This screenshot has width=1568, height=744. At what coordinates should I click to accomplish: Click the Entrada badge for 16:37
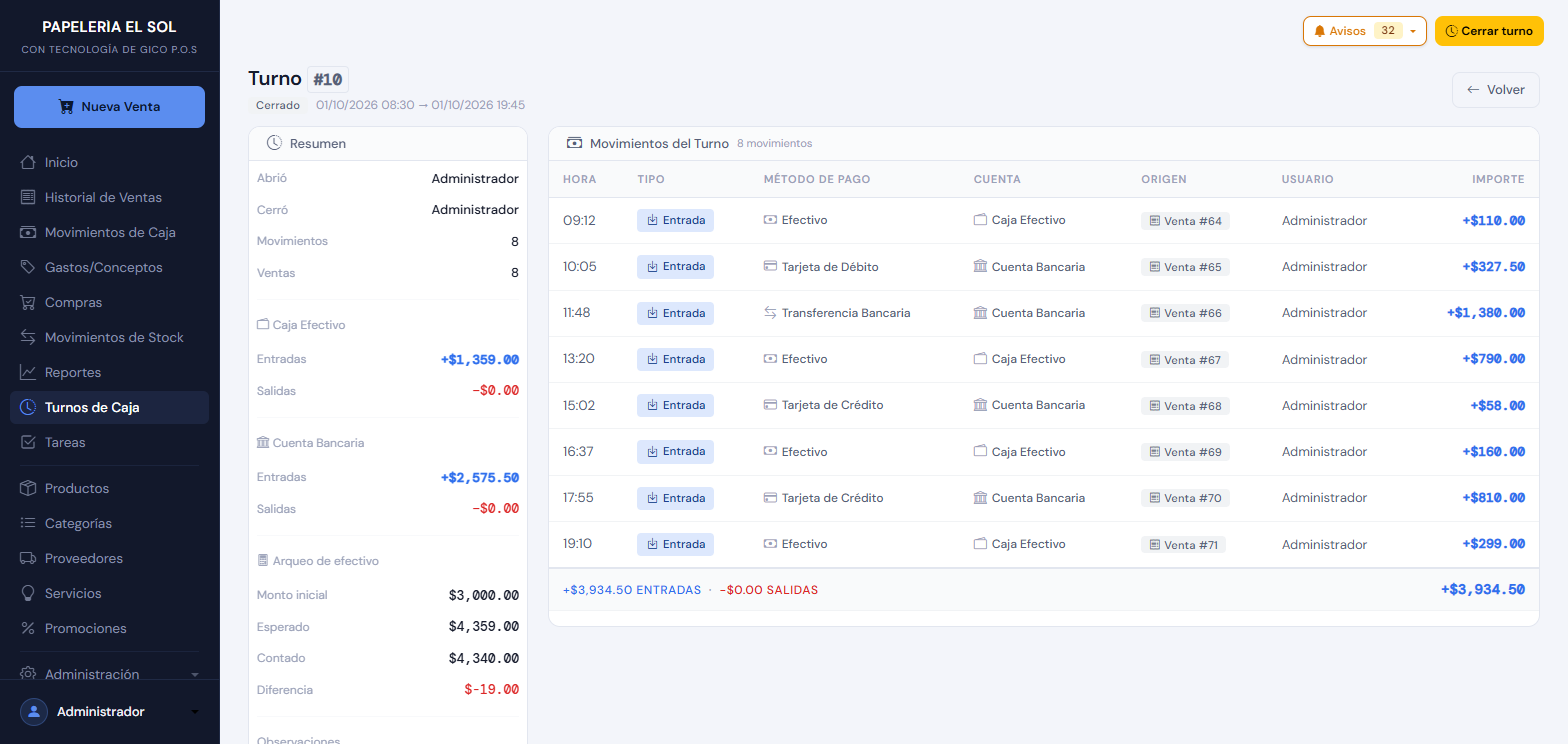click(x=675, y=452)
